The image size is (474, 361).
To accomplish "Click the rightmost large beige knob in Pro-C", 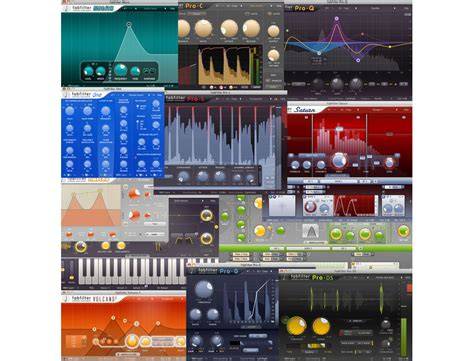I will click(x=251, y=28).
